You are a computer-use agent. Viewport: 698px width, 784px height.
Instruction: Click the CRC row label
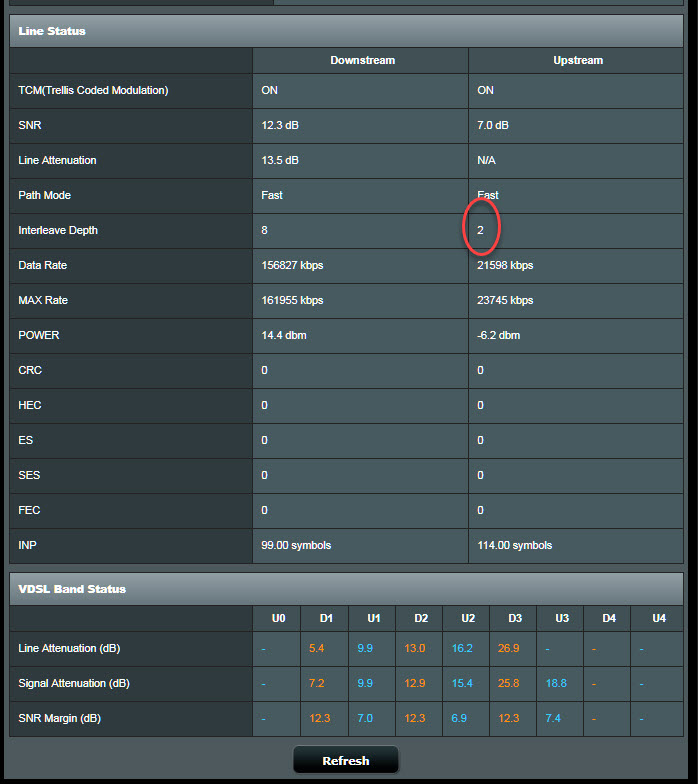30,370
